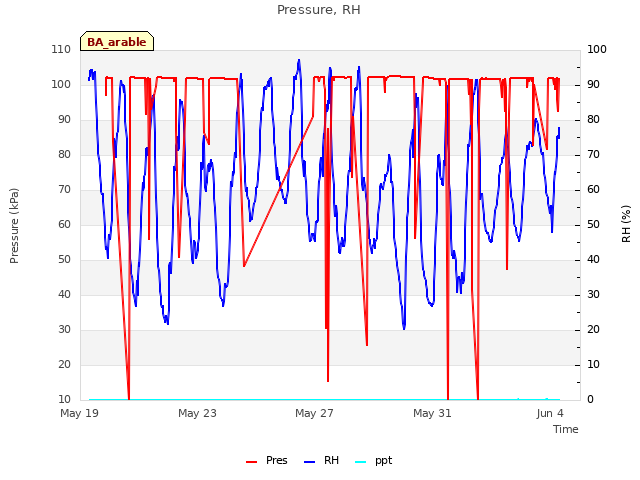Click the Jun 4 date tick label
This screenshot has width=640, height=480.
(x=550, y=413)
